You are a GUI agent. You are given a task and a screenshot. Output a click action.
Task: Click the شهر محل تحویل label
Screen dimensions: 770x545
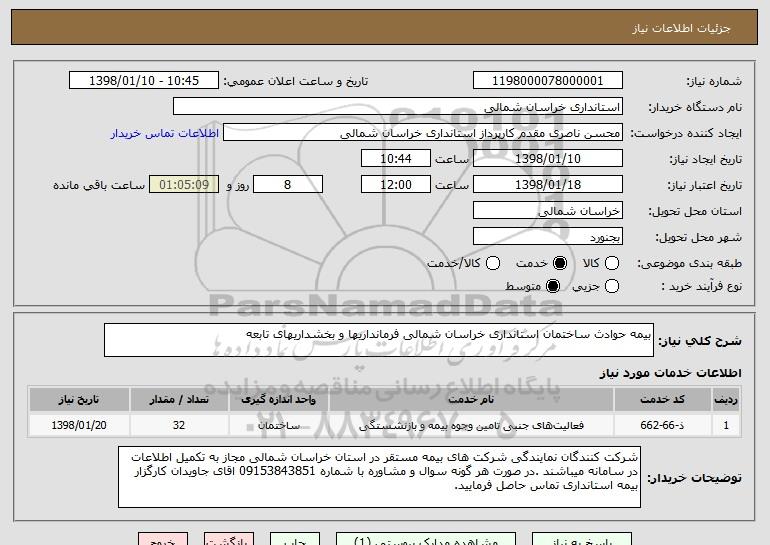pyautogui.click(x=699, y=238)
